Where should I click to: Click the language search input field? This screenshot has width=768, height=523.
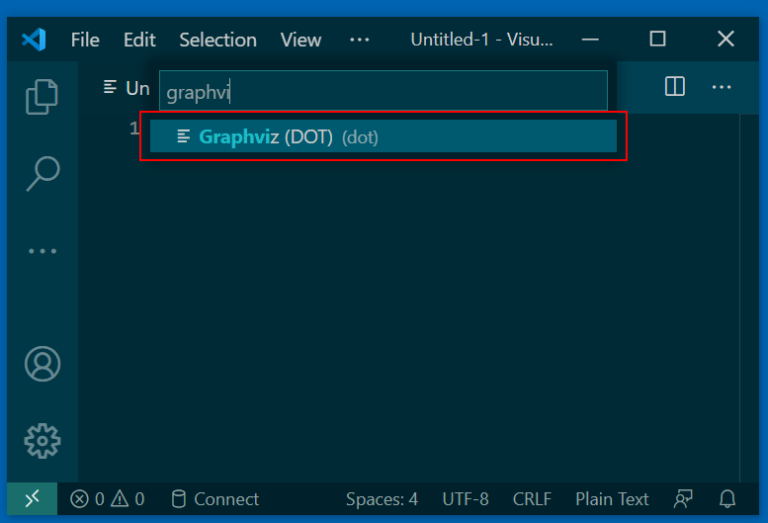click(383, 93)
